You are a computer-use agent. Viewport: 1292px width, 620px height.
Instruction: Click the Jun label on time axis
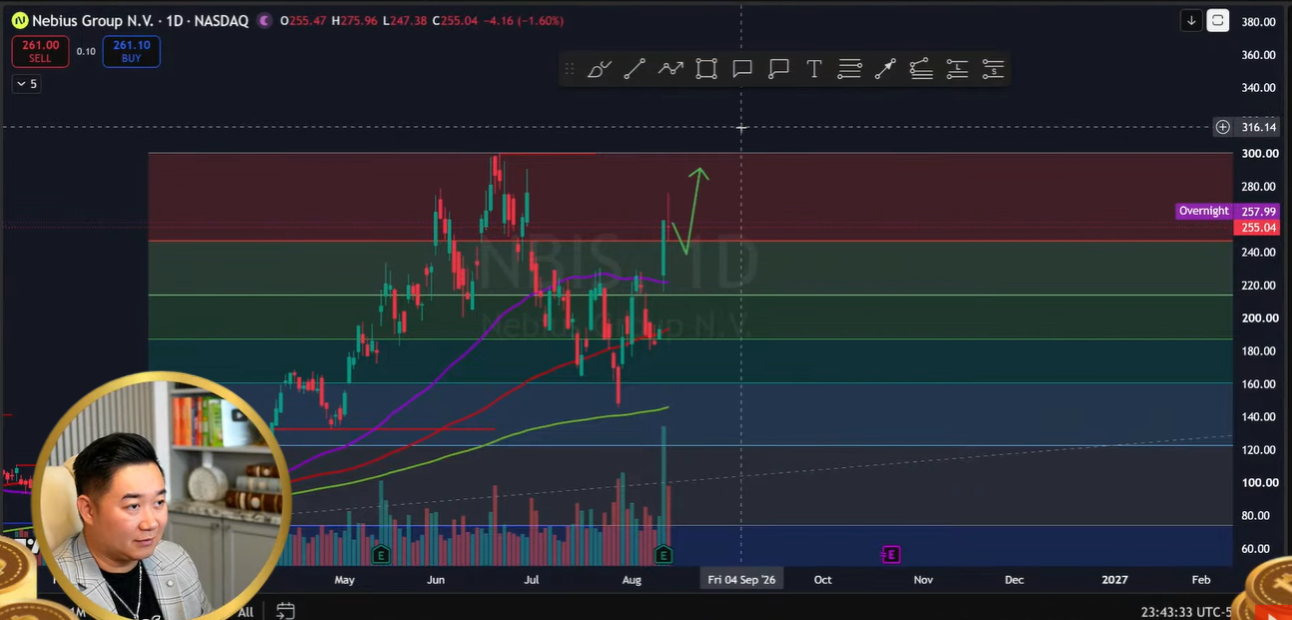(x=436, y=580)
